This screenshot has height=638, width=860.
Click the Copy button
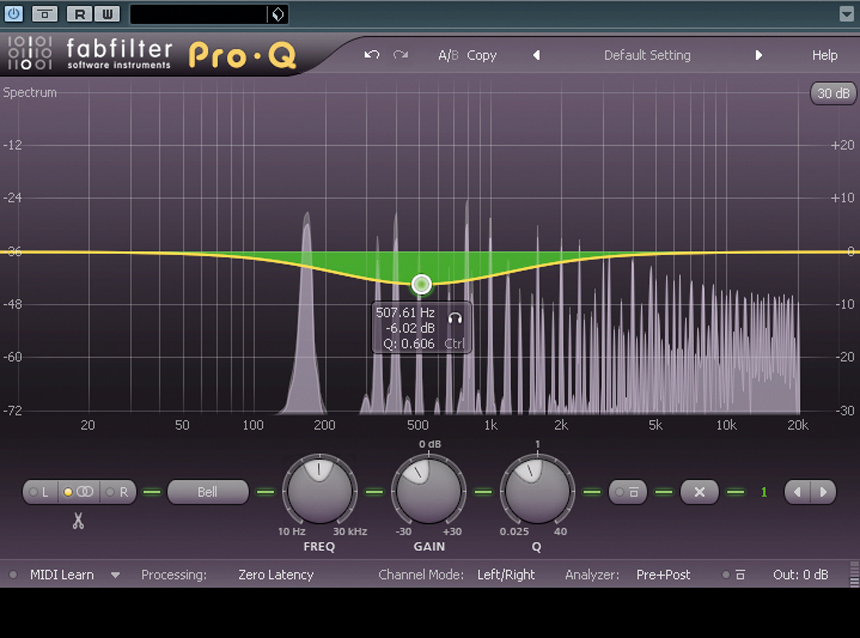coord(482,55)
